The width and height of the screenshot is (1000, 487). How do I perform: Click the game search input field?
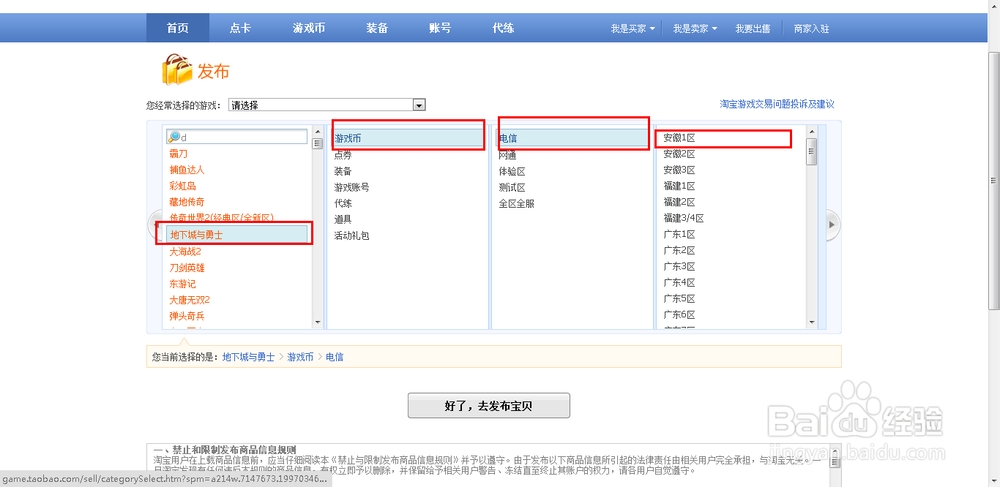237,137
